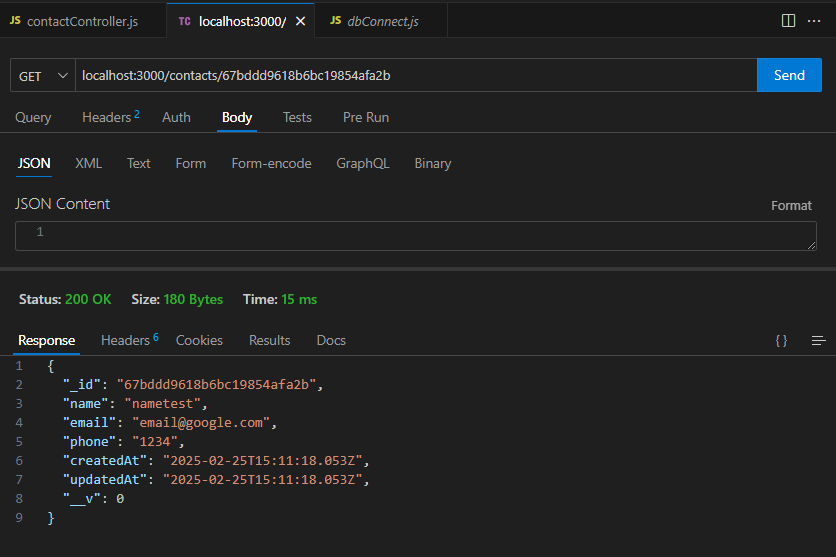This screenshot has width=836, height=557.
Task: Click the "email@google.com" value in response
Action: [x=202, y=423]
